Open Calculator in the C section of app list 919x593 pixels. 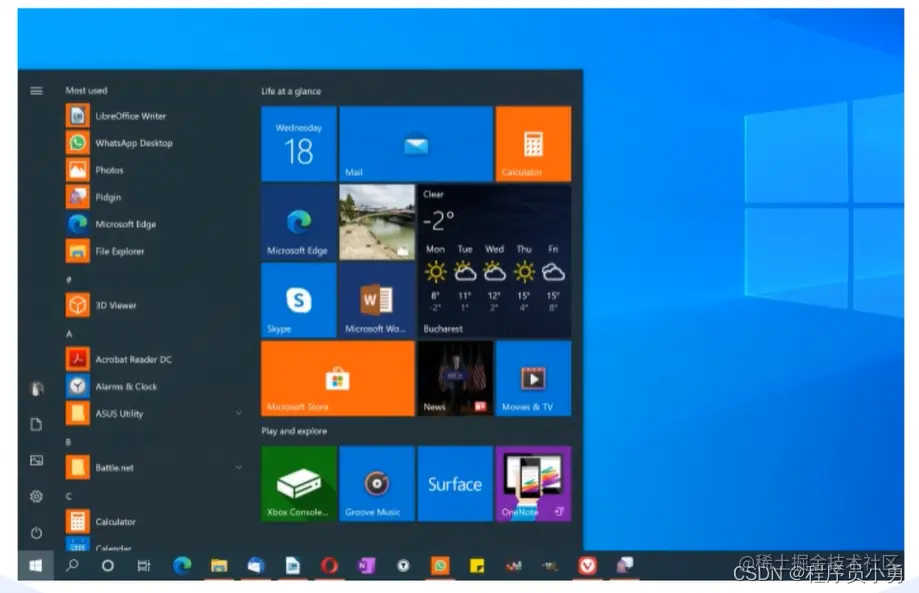pyautogui.click(x=154, y=522)
